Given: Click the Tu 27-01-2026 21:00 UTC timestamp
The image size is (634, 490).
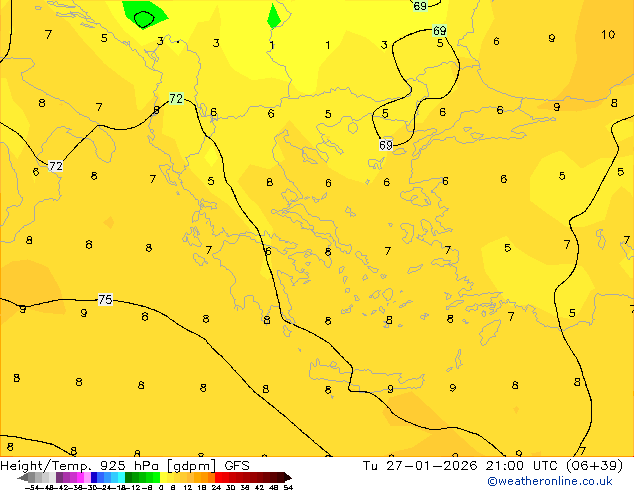Looking at the screenshot, I should pyautogui.click(x=460, y=465).
